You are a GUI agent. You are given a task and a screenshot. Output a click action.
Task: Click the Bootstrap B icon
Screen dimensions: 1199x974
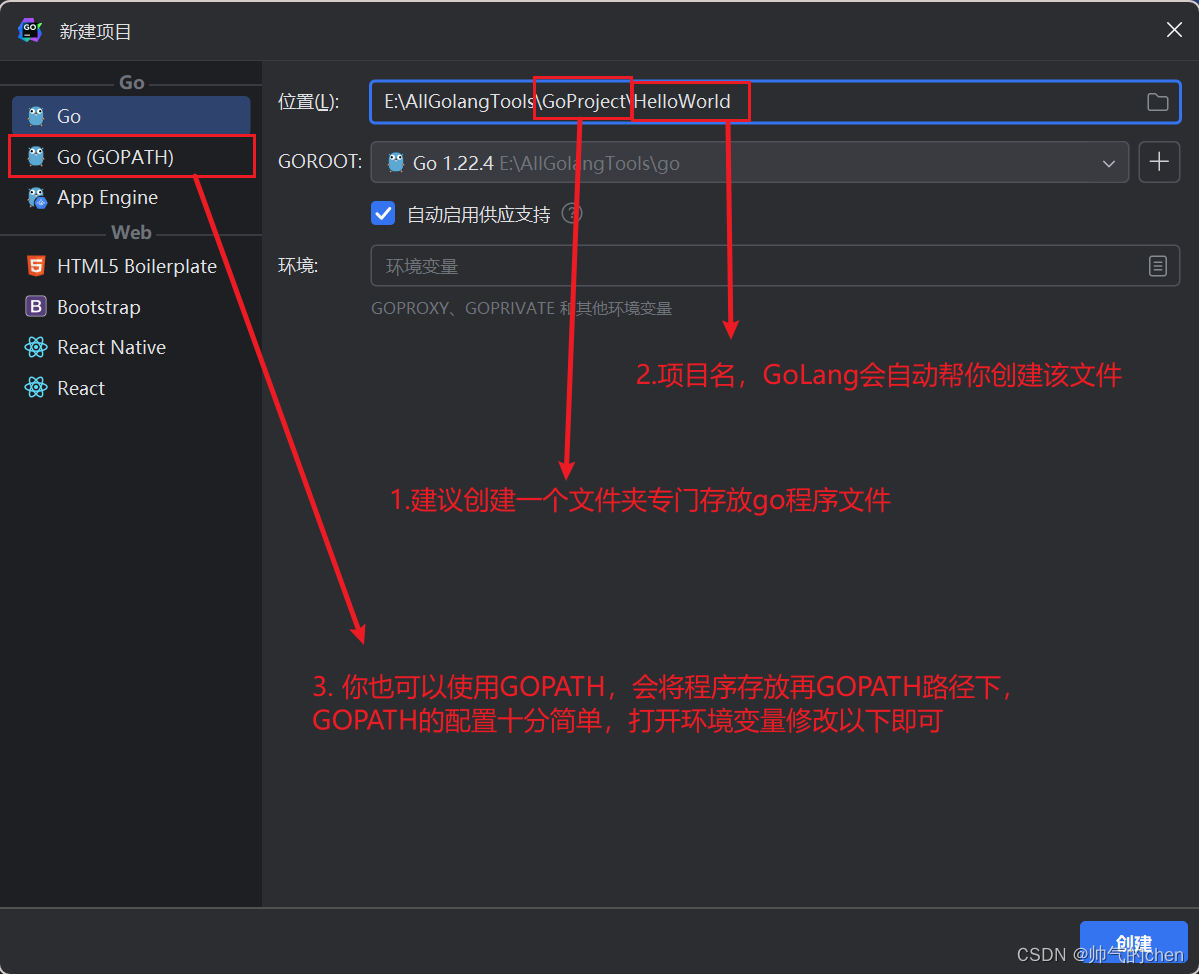36,307
